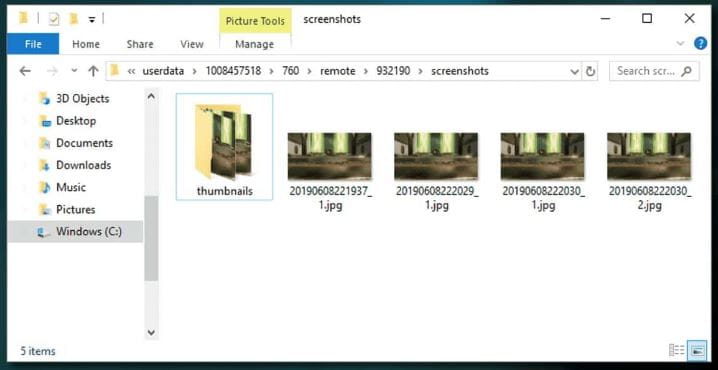Click the 5 items status text
This screenshot has width=718, height=370.
click(x=38, y=351)
